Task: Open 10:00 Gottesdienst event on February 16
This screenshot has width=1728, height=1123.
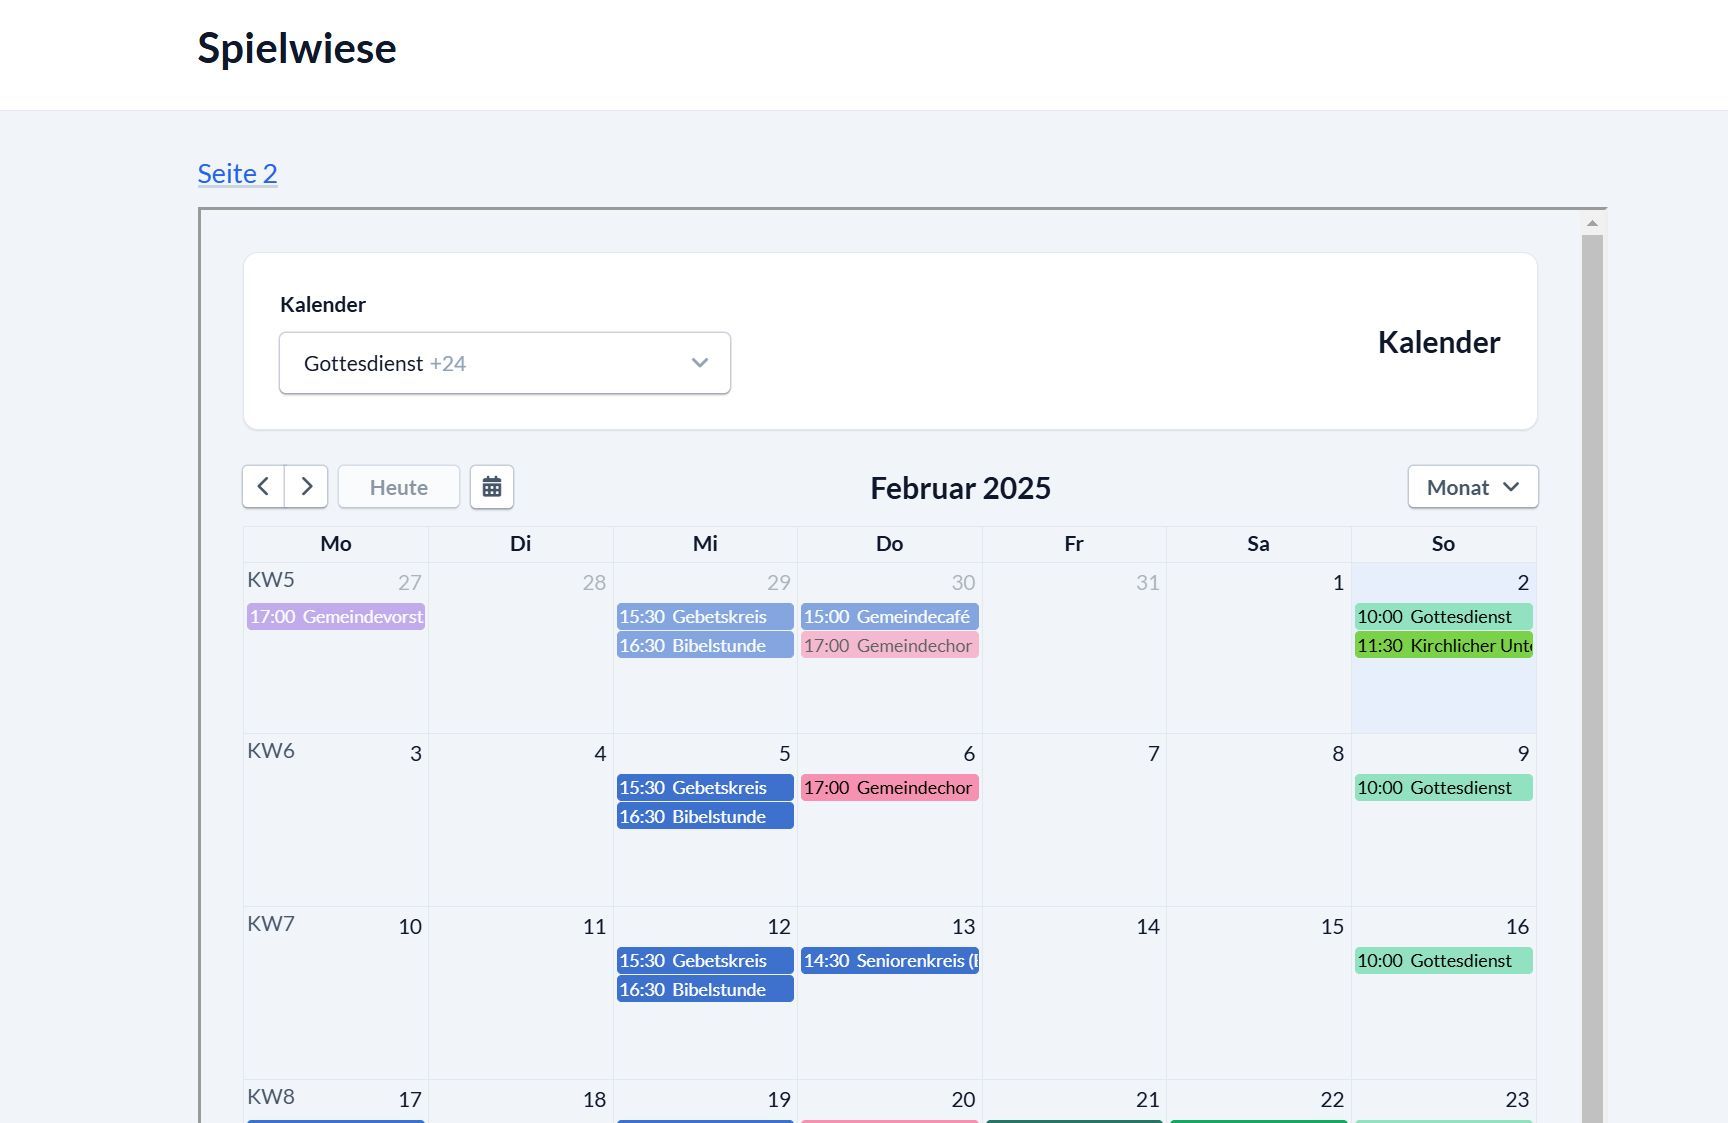Action: click(x=1443, y=961)
